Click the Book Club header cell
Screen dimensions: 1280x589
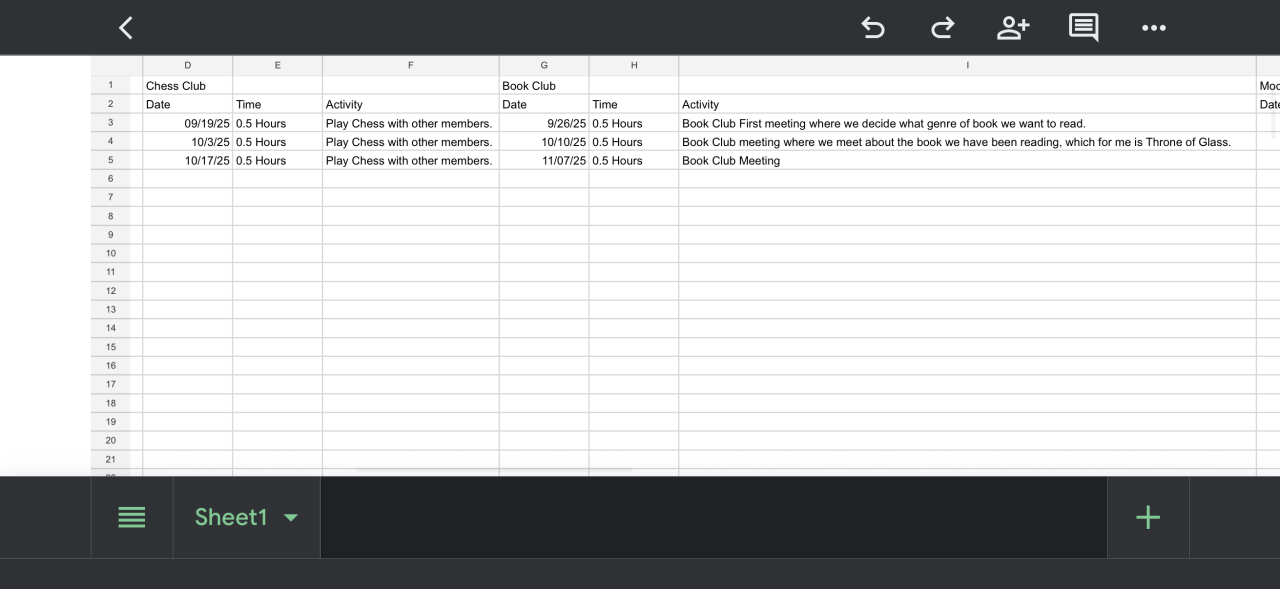pyautogui.click(x=544, y=86)
